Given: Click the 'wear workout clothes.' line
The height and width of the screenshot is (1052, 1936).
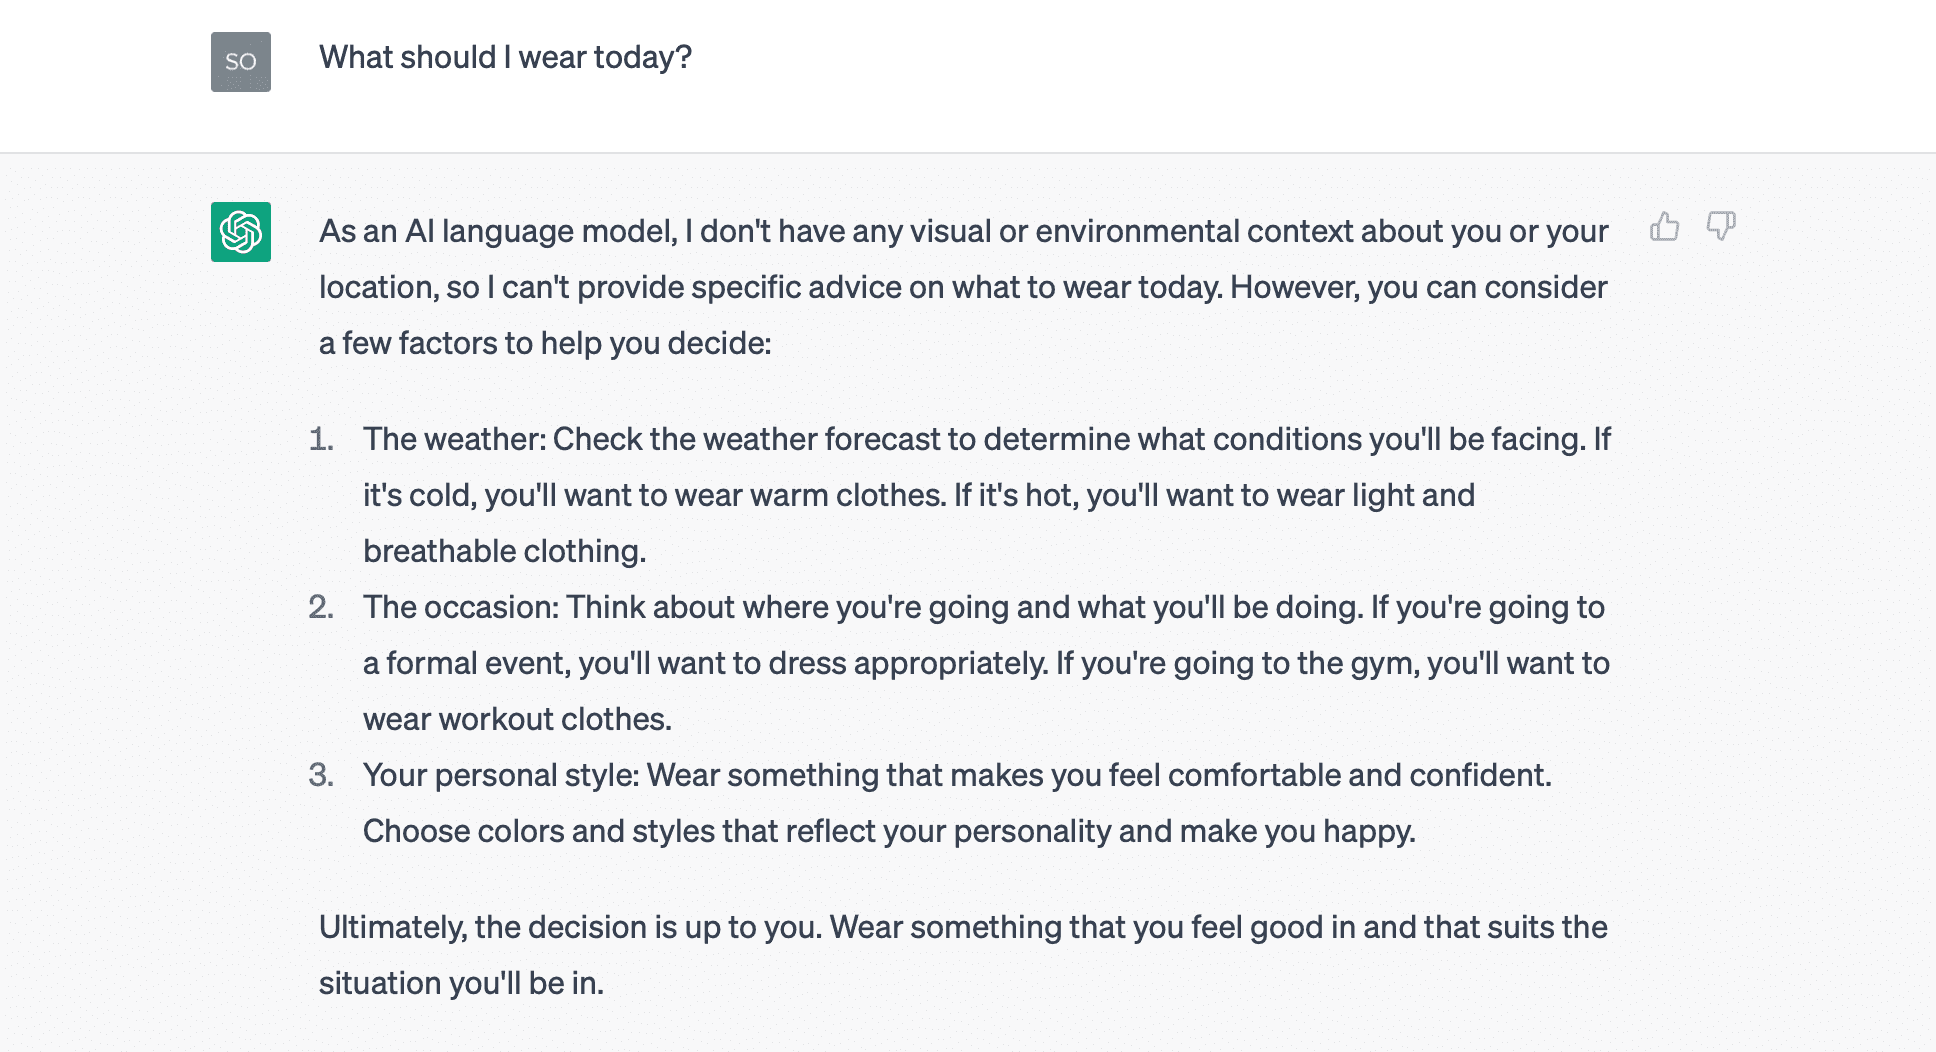Looking at the screenshot, I should [x=517, y=719].
